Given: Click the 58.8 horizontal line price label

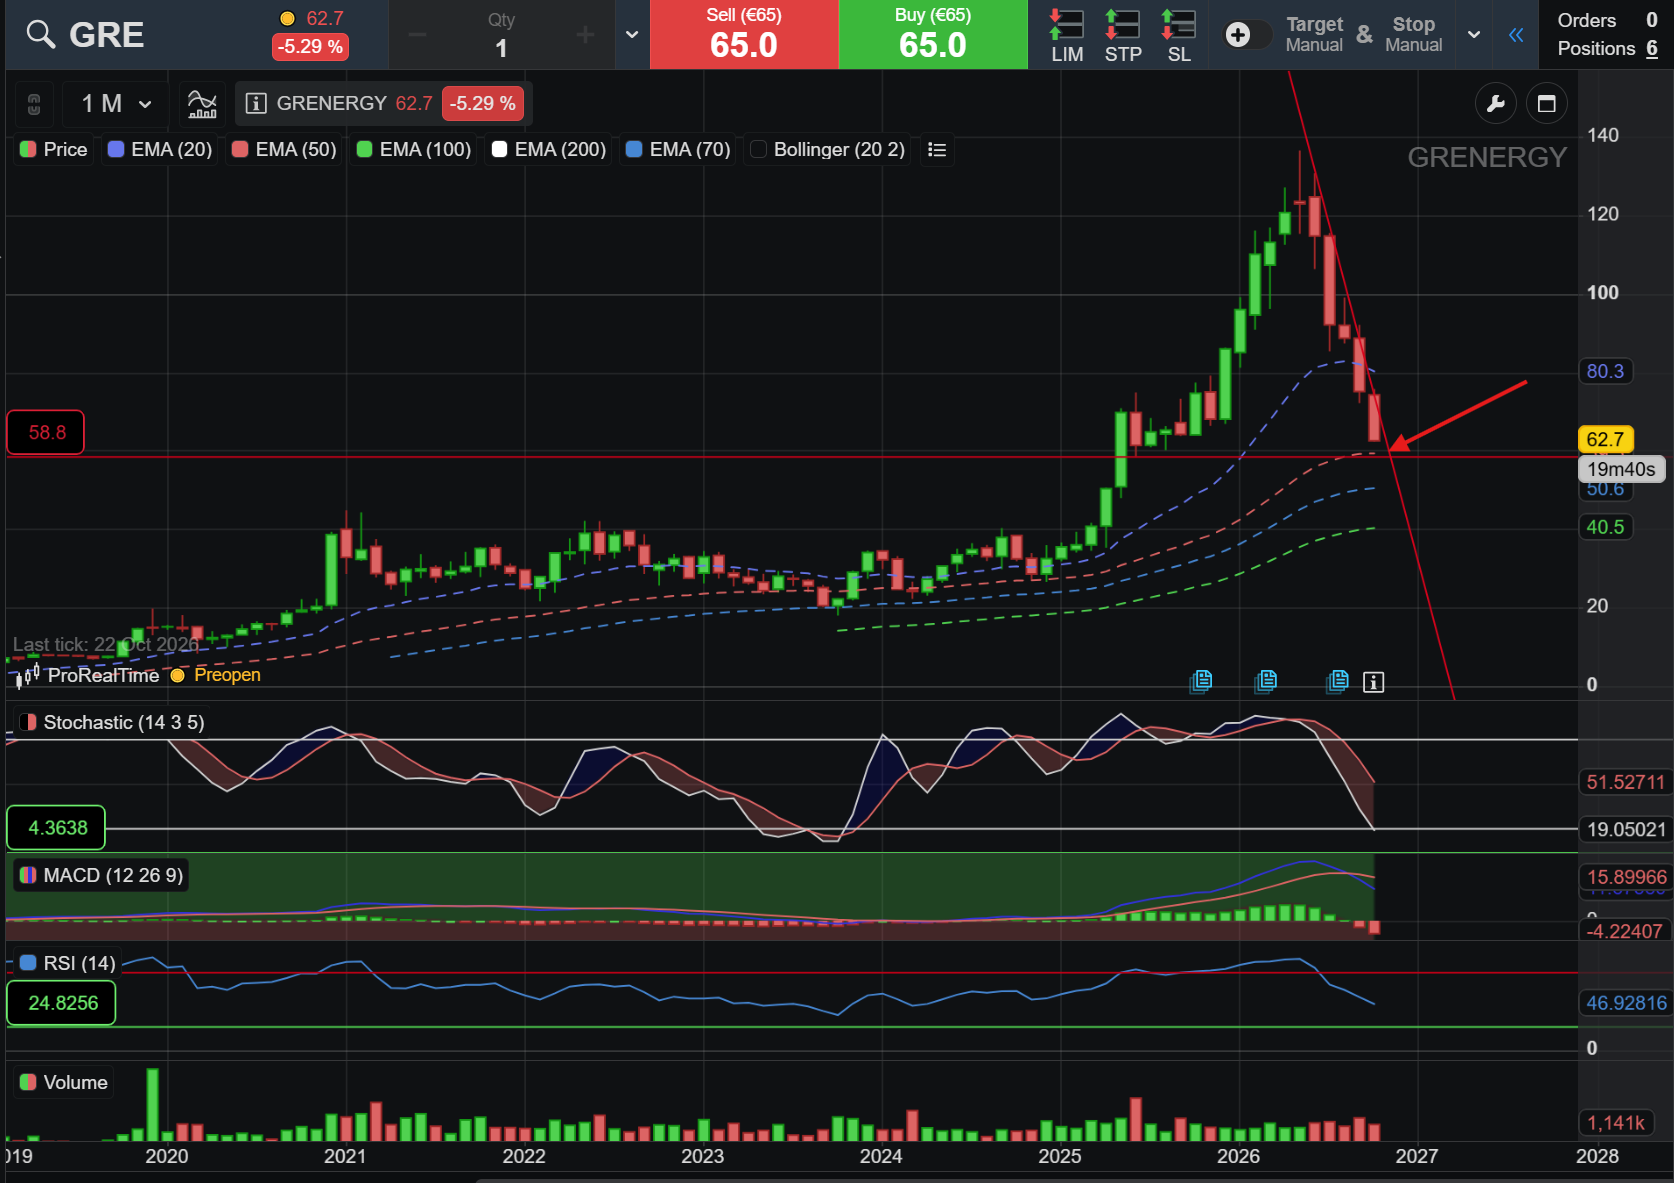Looking at the screenshot, I should (46, 433).
